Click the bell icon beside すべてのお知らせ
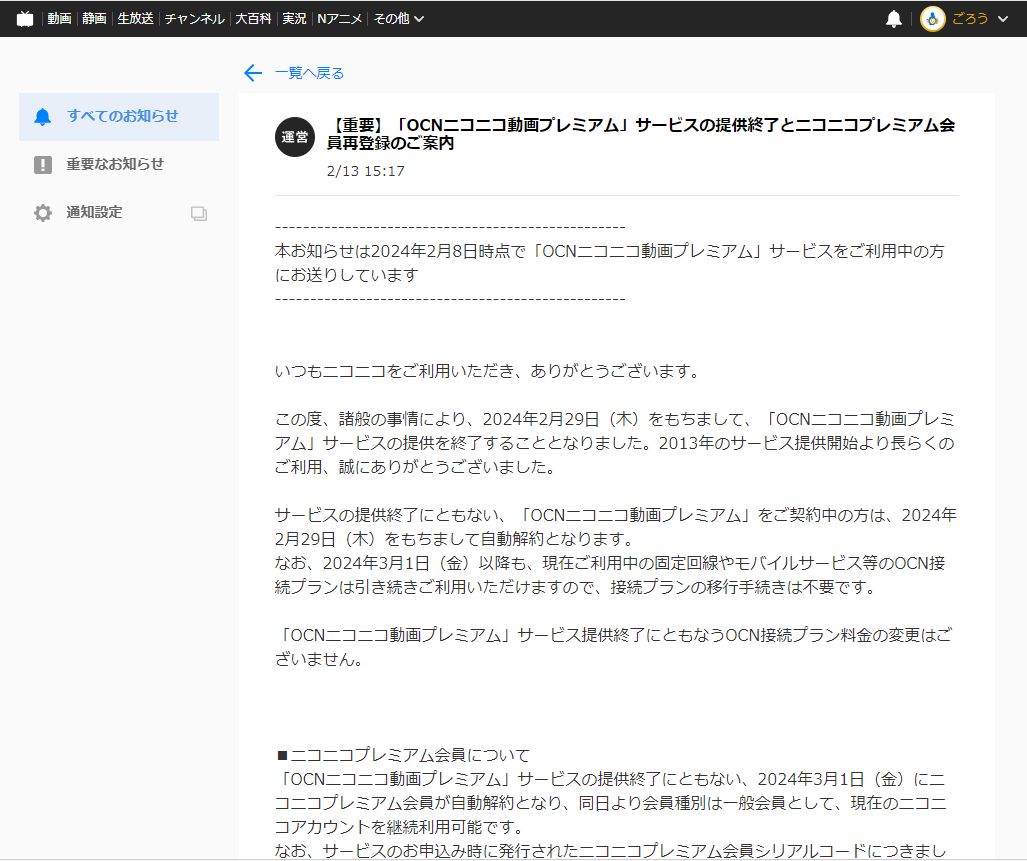This screenshot has width=1027, height=861. tap(43, 117)
